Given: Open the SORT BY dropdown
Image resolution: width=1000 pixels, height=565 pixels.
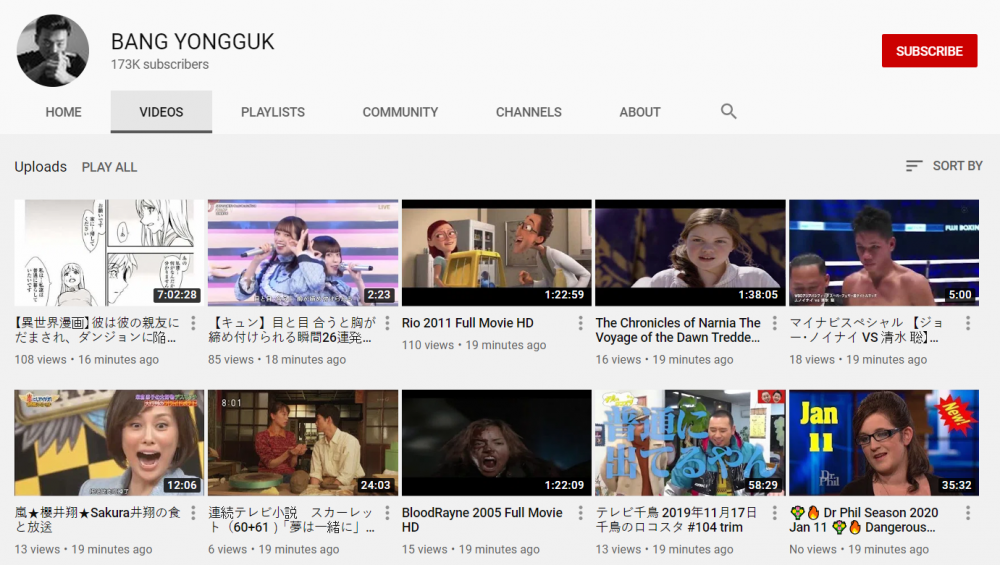Looking at the screenshot, I should pos(944,166).
